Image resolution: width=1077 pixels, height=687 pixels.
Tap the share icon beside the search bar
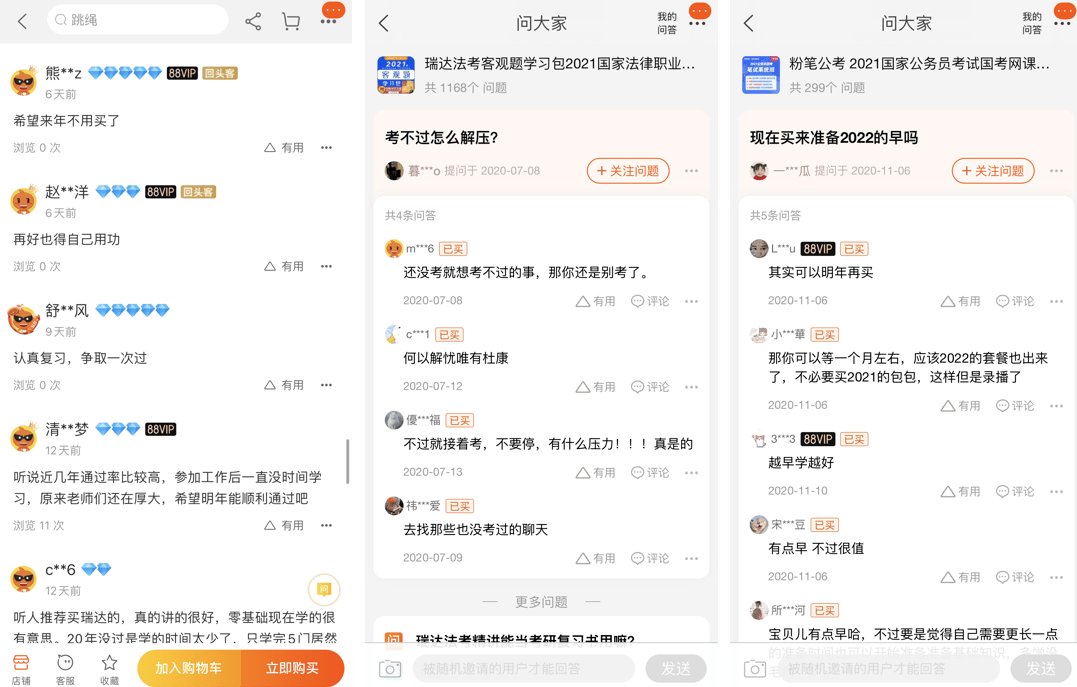click(253, 21)
